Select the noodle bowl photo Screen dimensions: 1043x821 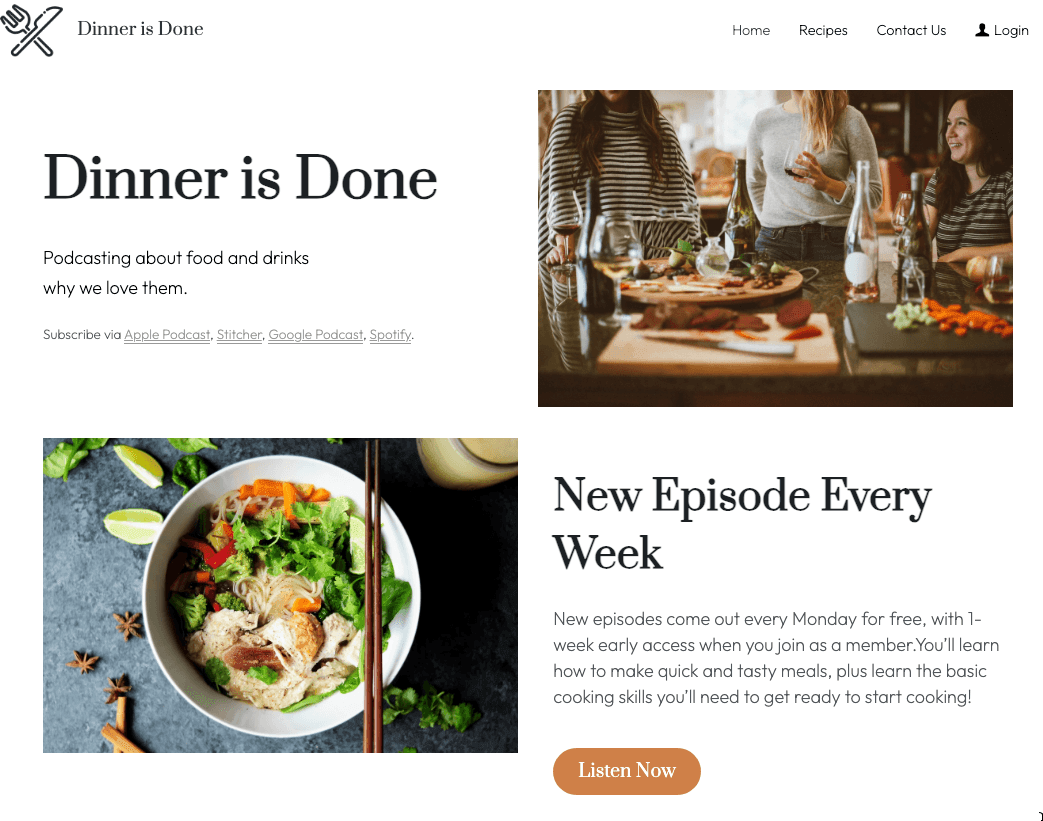coord(280,595)
